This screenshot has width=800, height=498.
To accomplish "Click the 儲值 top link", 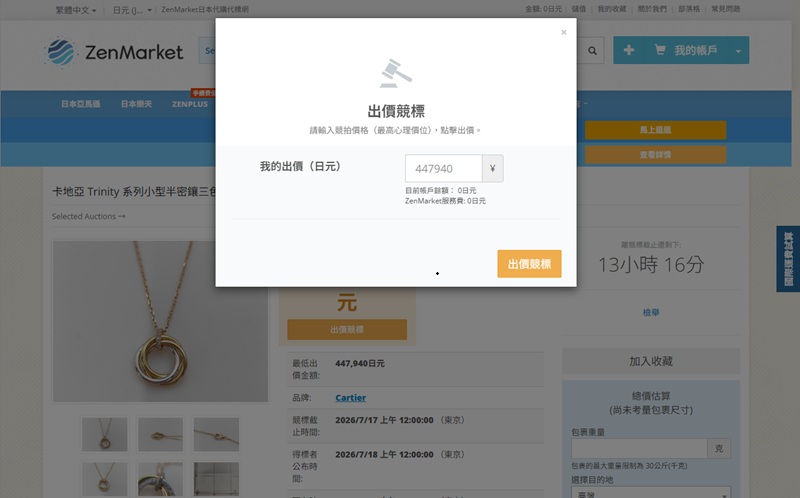I will [x=579, y=9].
